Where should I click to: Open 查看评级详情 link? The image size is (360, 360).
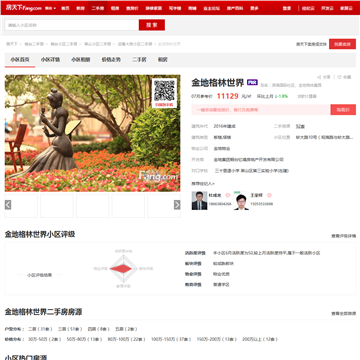343,236
